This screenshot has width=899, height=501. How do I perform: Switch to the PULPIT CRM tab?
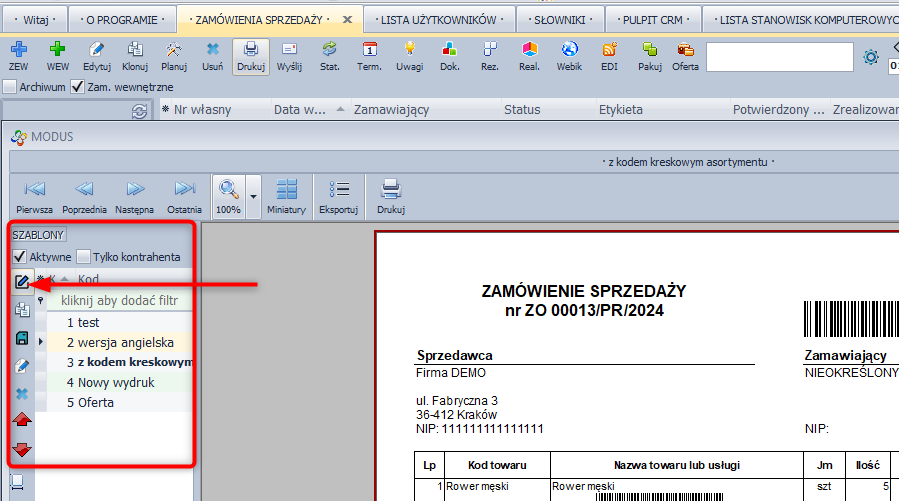point(653,20)
